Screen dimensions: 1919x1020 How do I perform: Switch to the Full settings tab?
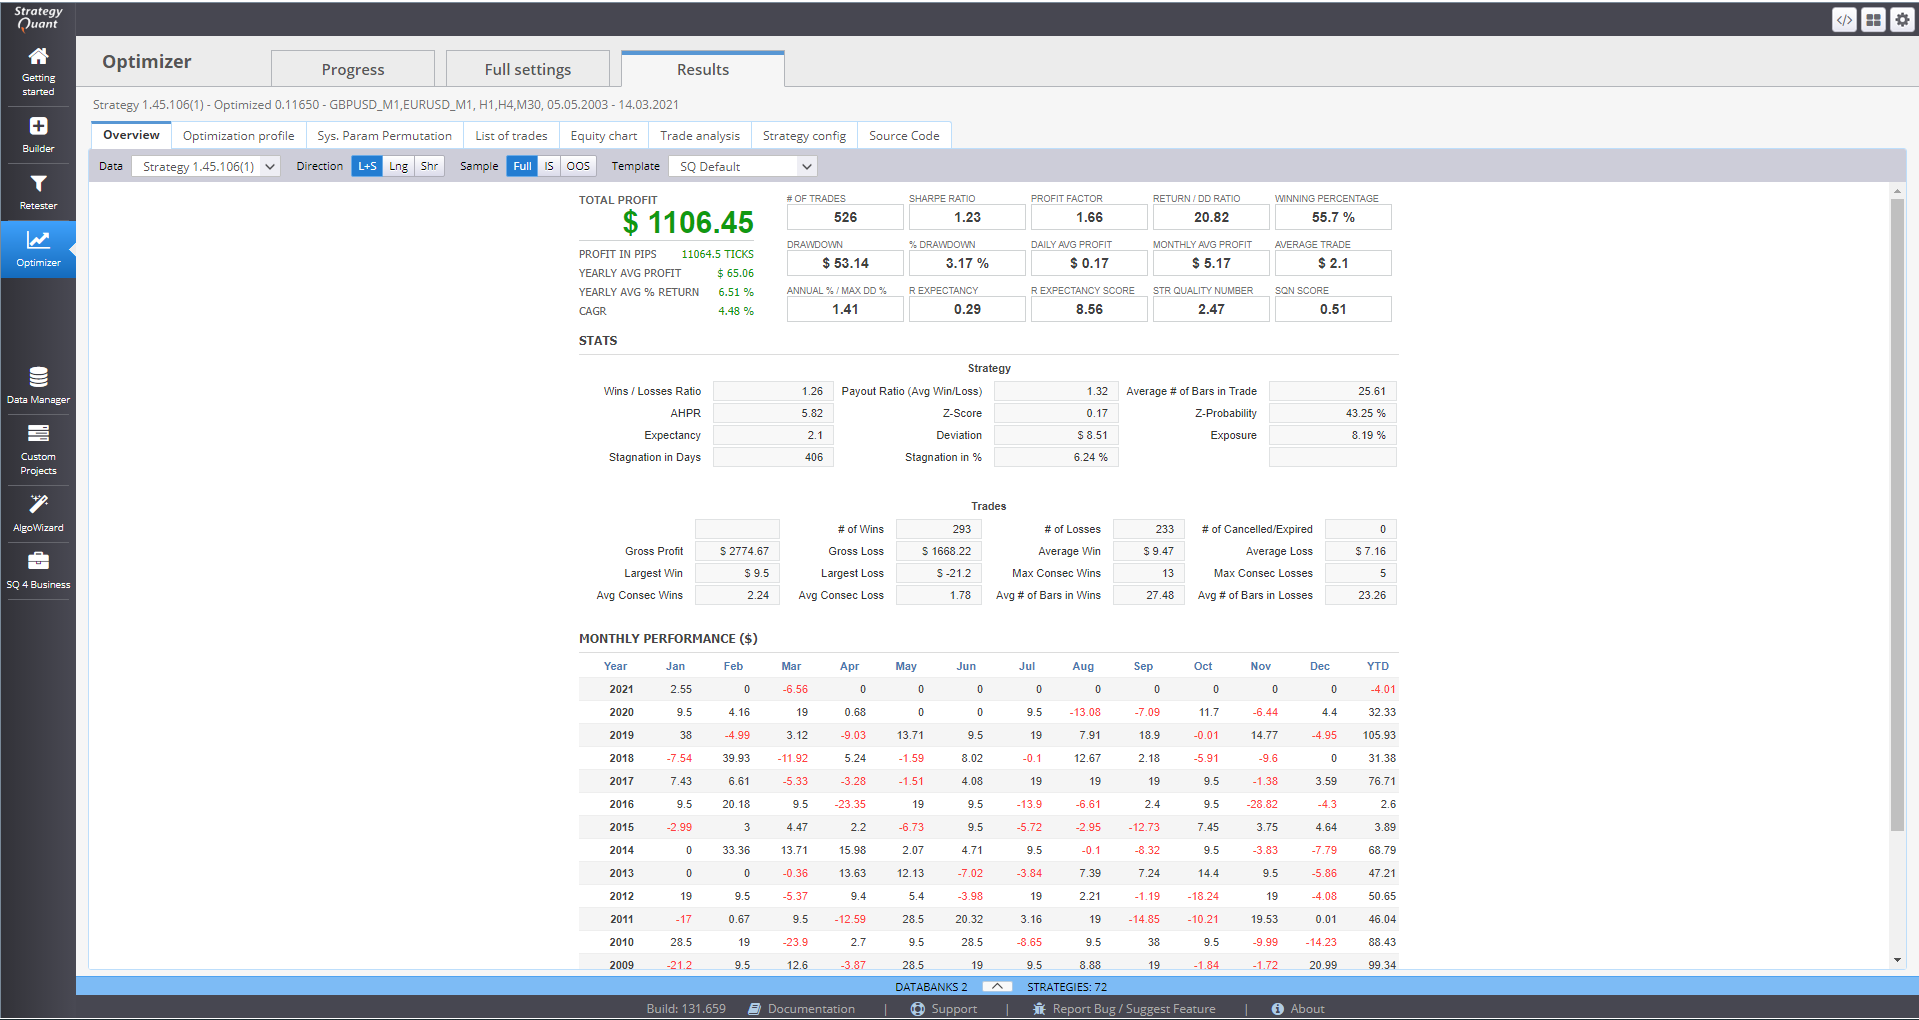[x=528, y=69]
